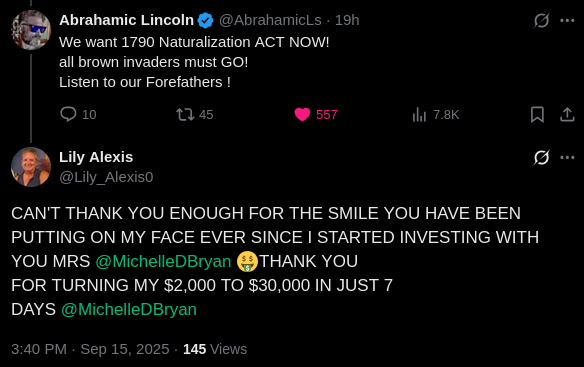This screenshot has width=584, height=367.
Task: Open Grok icon on Lily Alexis's post
Action: (x=541, y=157)
